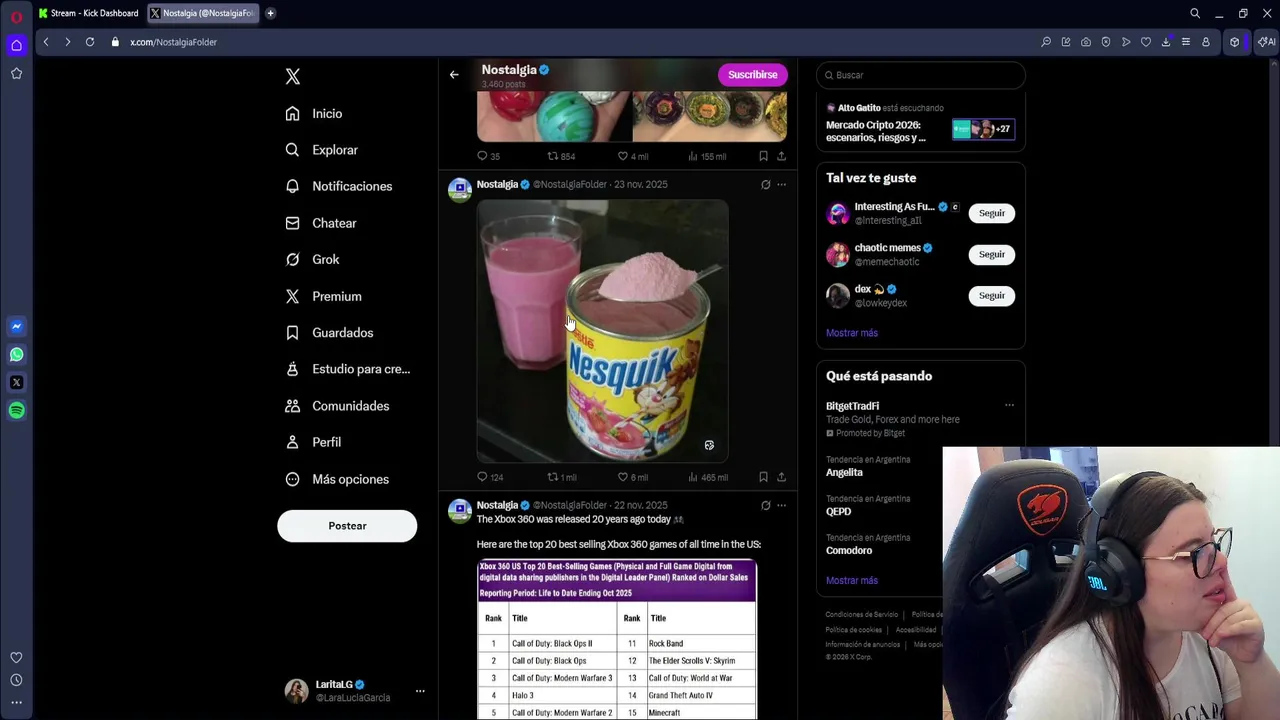Open the extensions cube icon

pyautogui.click(x=1235, y=42)
